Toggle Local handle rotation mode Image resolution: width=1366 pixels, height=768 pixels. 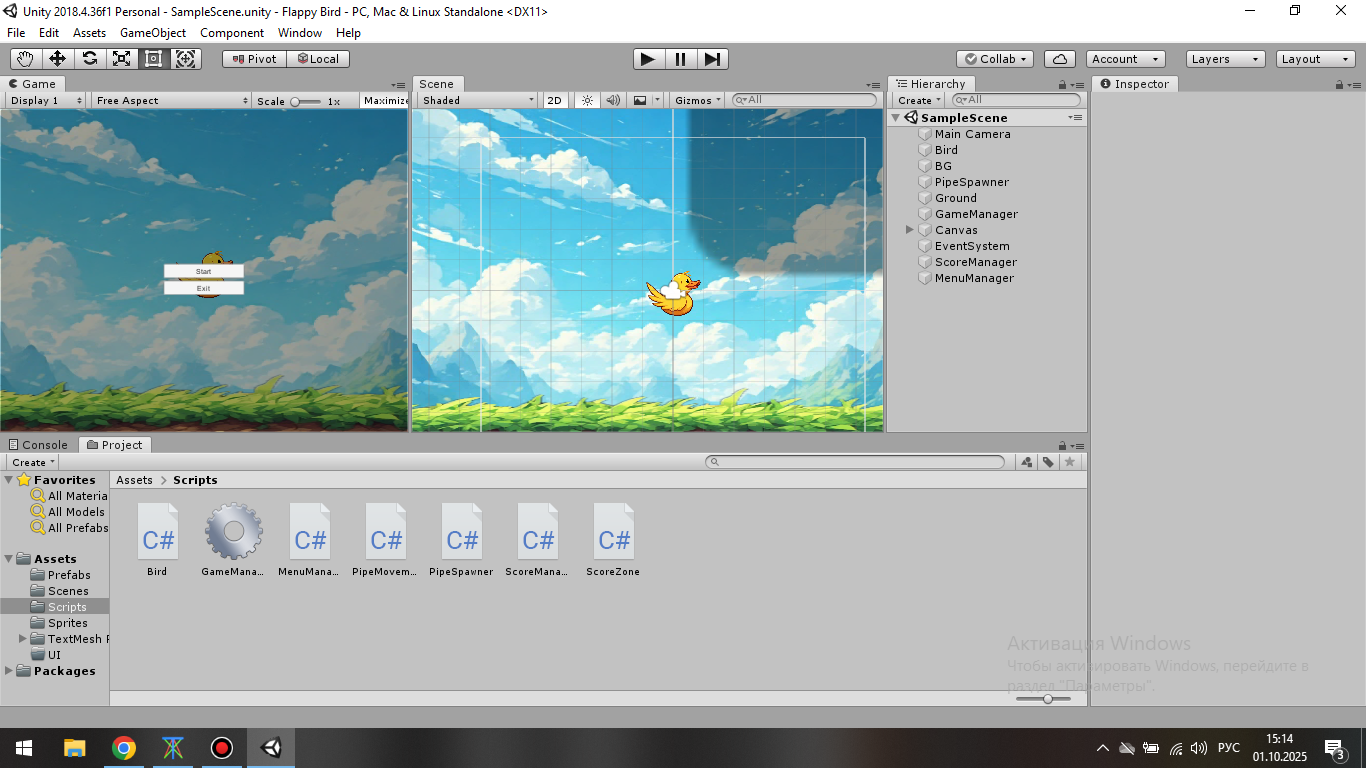pos(318,59)
